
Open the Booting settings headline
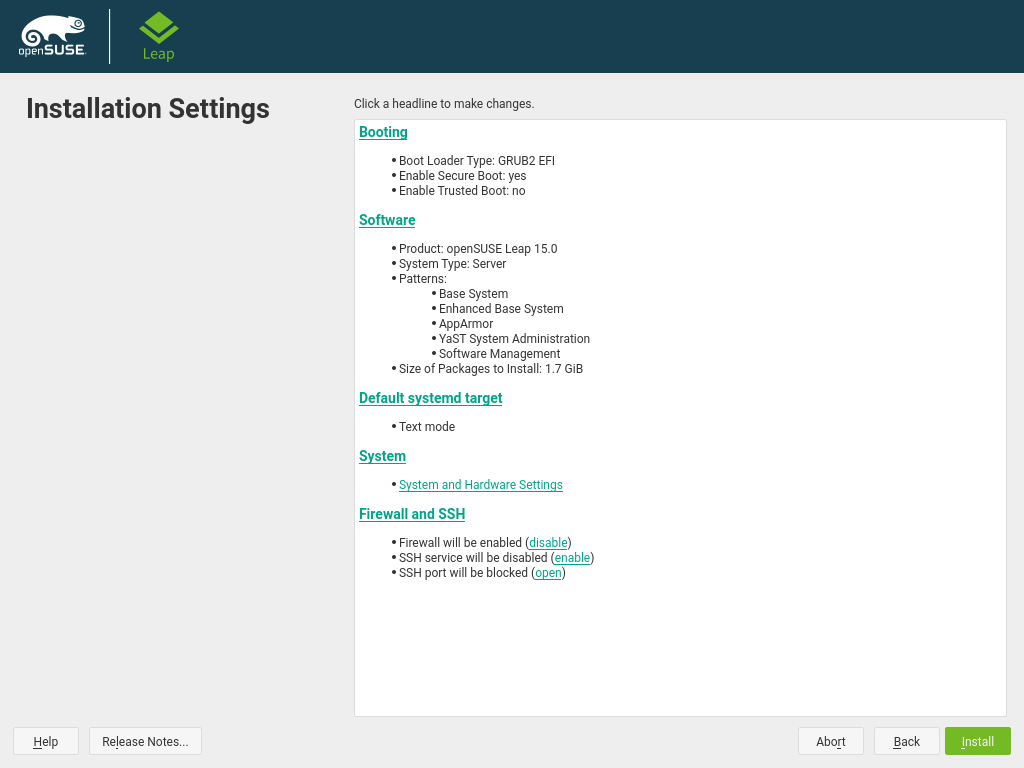[383, 132]
